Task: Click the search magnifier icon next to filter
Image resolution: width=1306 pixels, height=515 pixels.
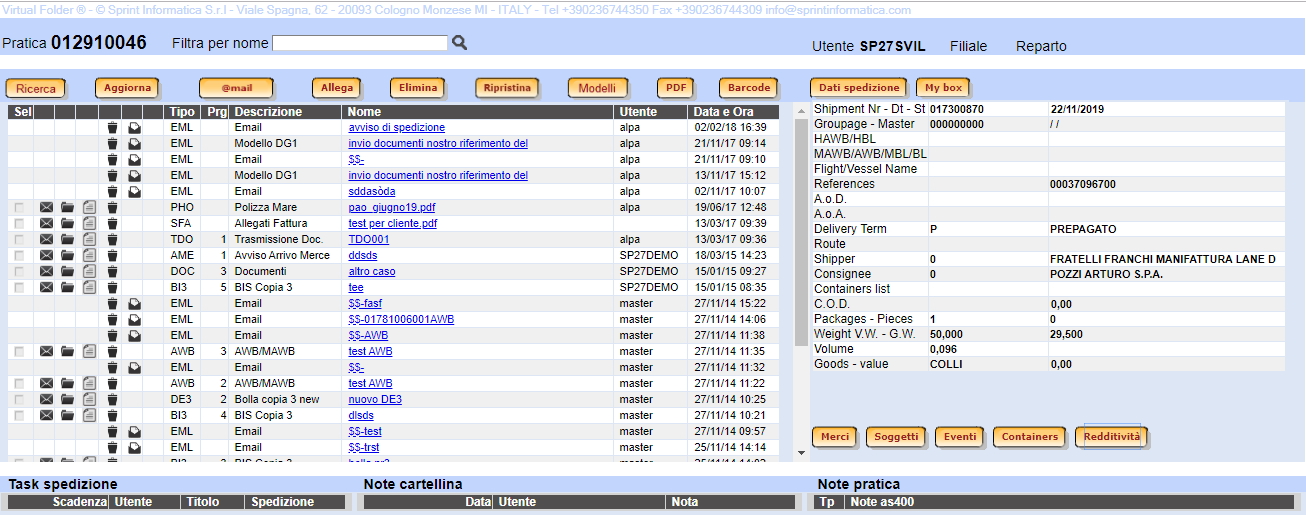Action: [460, 43]
